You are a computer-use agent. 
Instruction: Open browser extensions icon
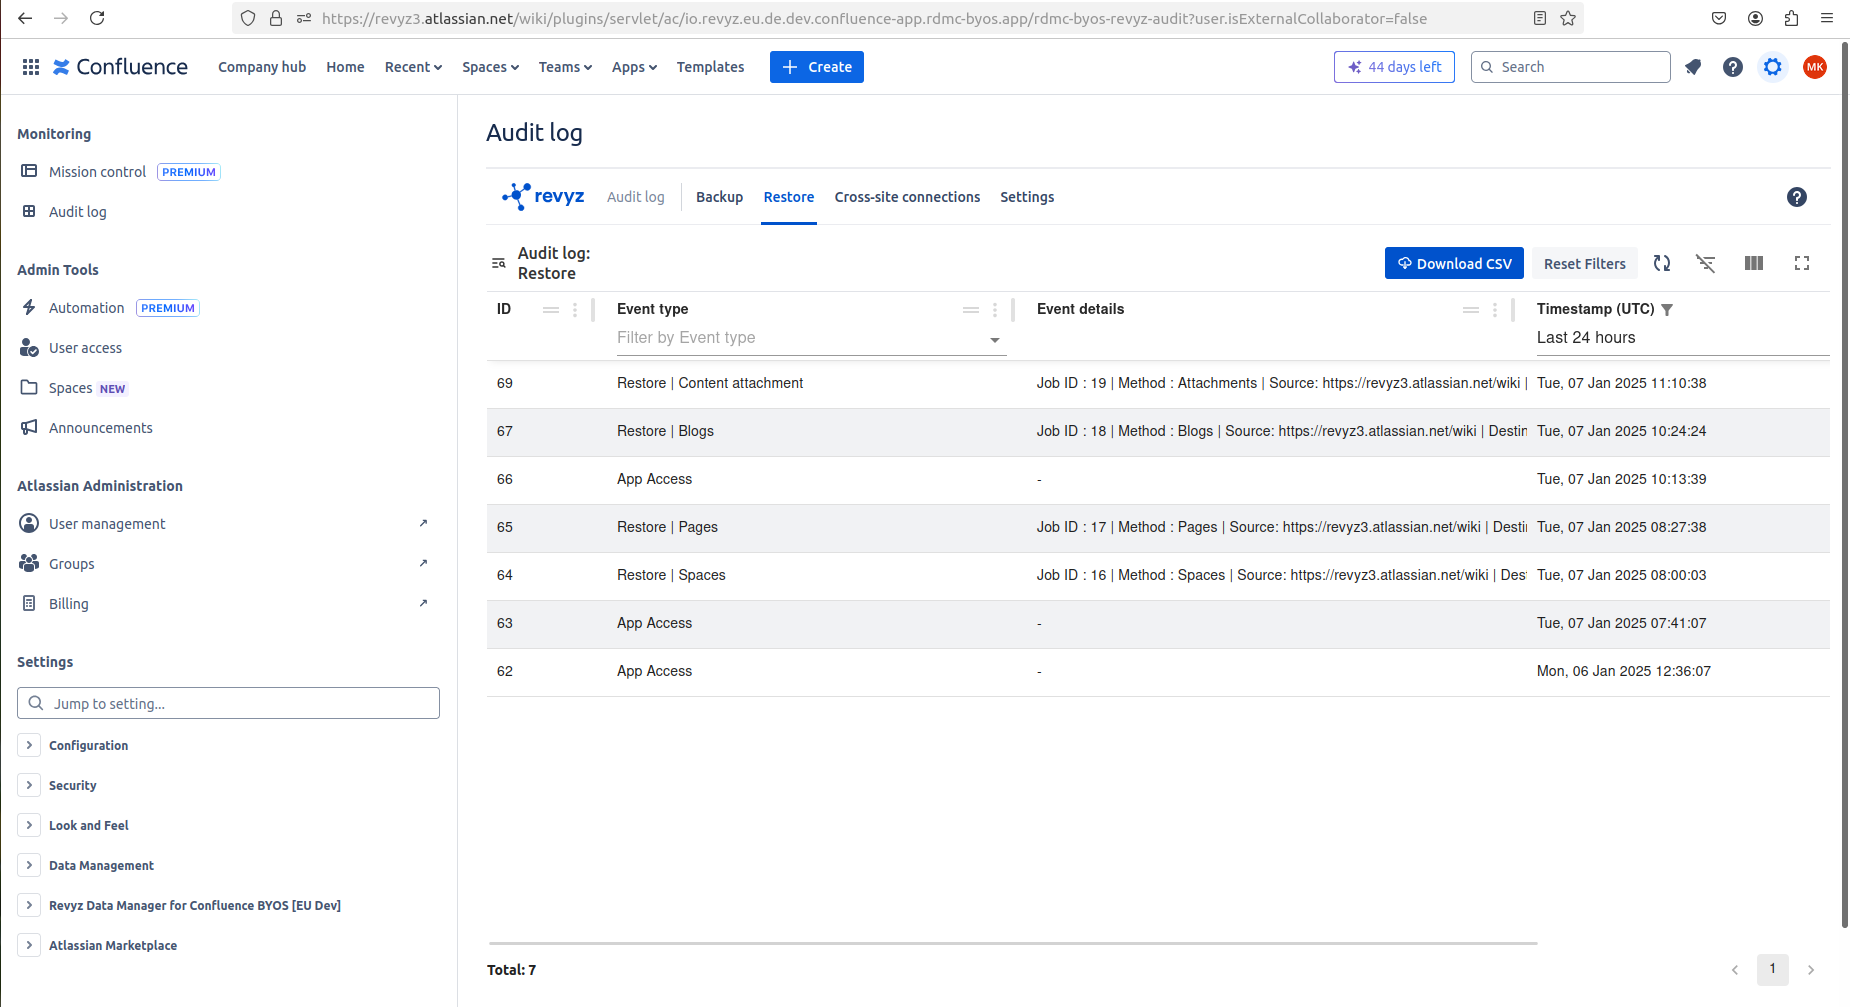pos(1791,18)
